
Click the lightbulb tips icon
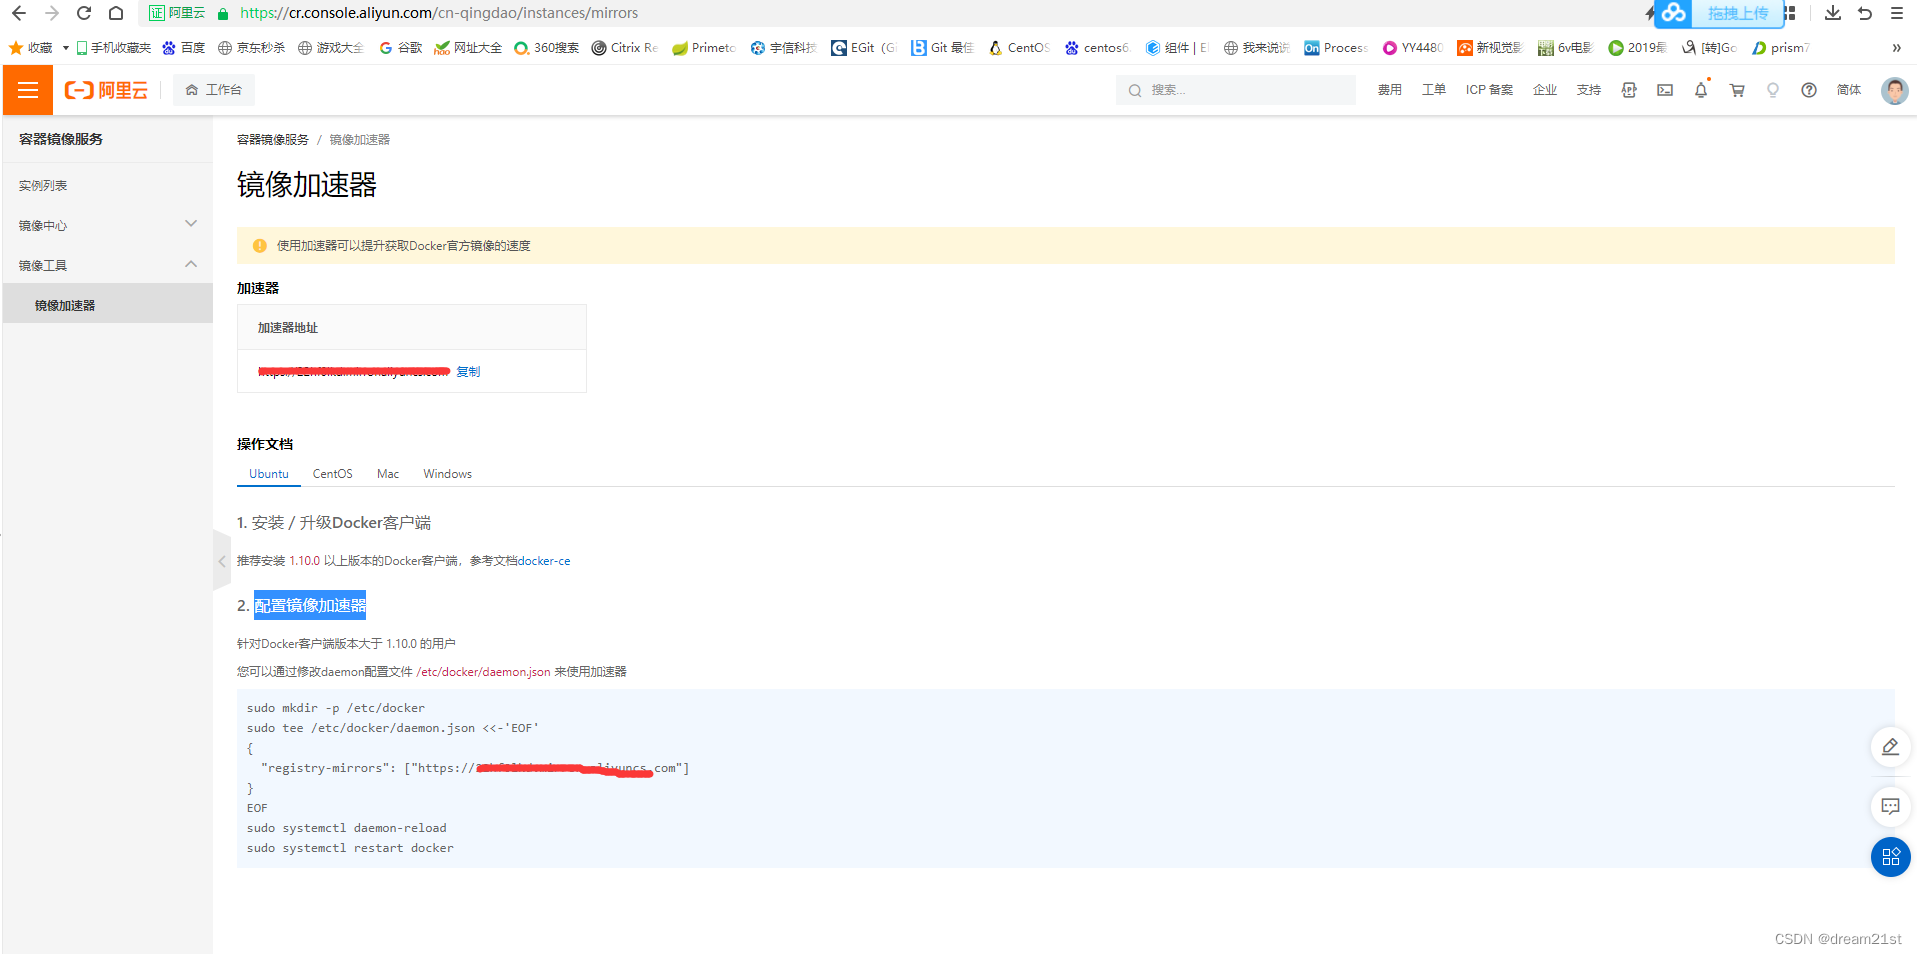click(1773, 90)
